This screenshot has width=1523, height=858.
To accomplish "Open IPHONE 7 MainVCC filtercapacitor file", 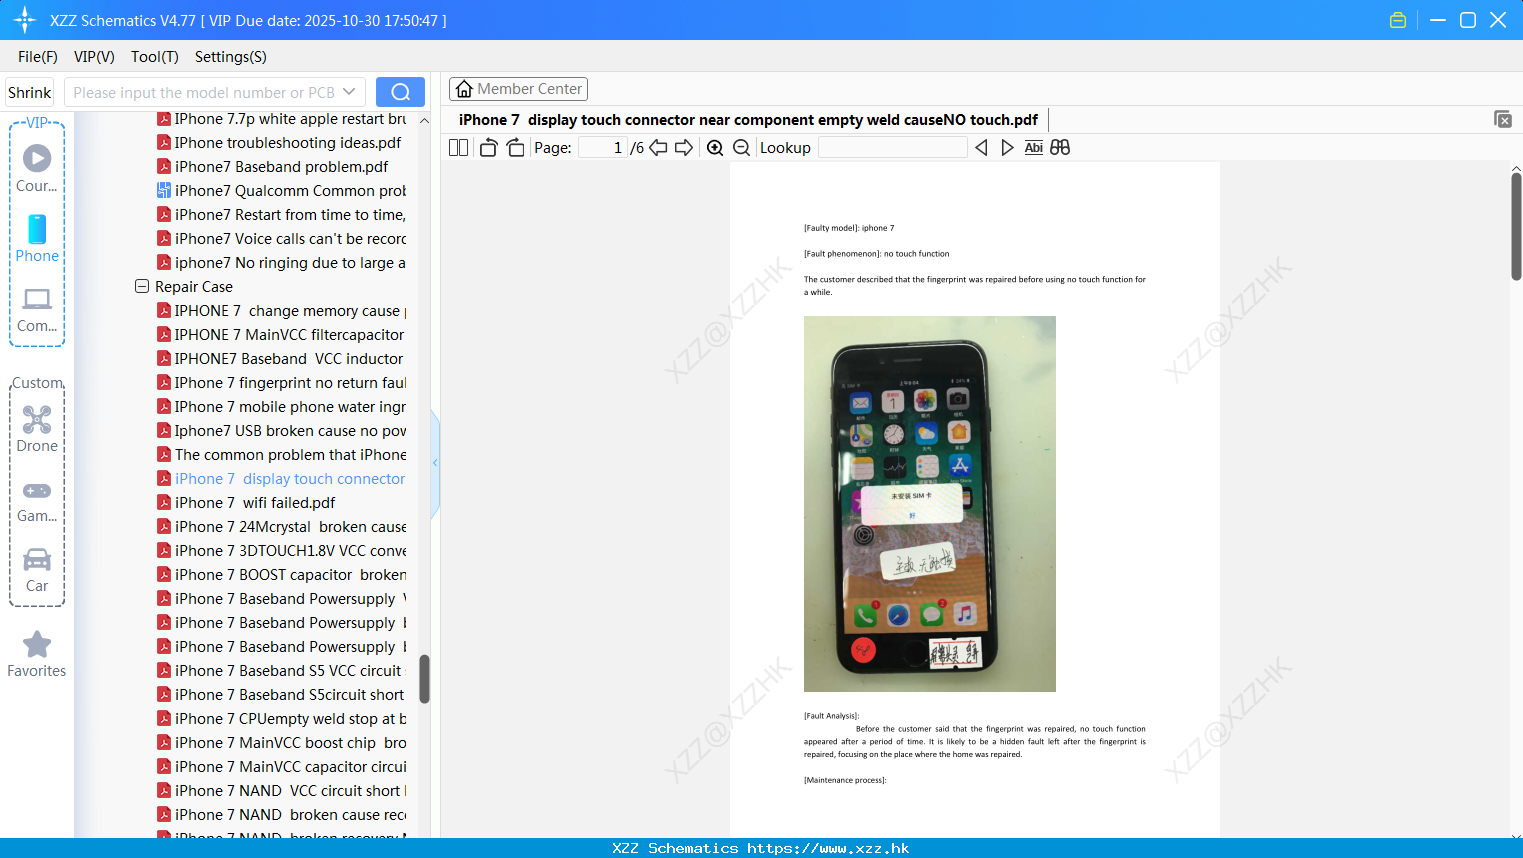I will (281, 335).
